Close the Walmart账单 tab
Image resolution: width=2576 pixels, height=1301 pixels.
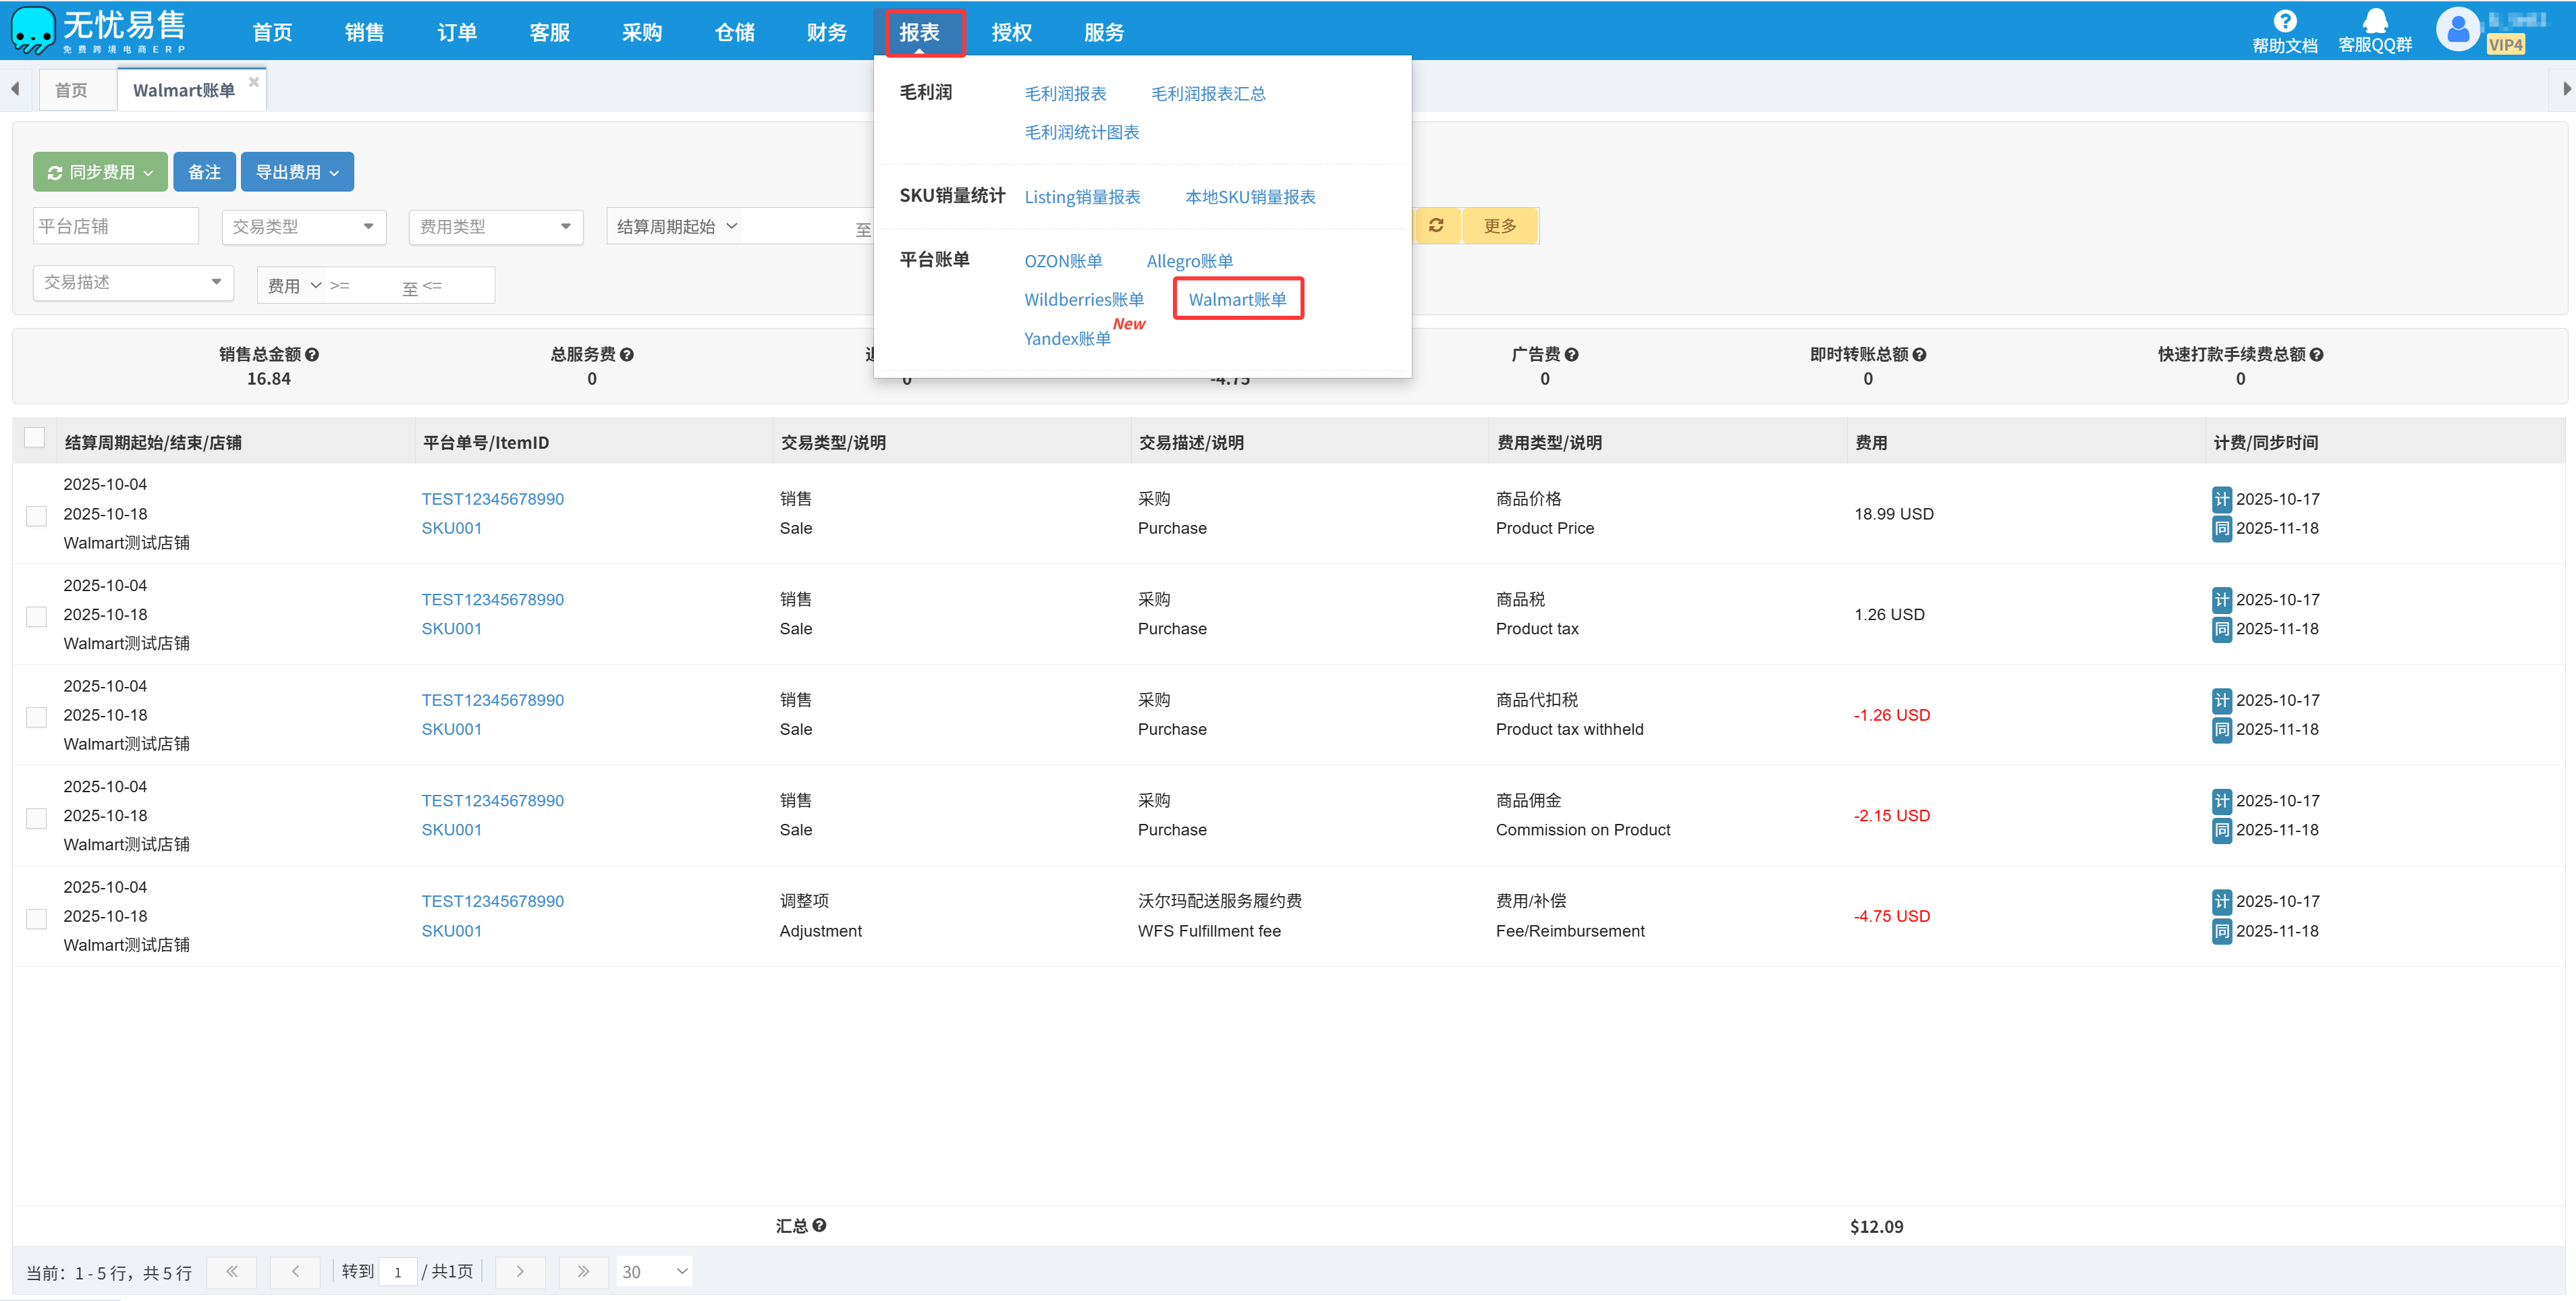(254, 82)
